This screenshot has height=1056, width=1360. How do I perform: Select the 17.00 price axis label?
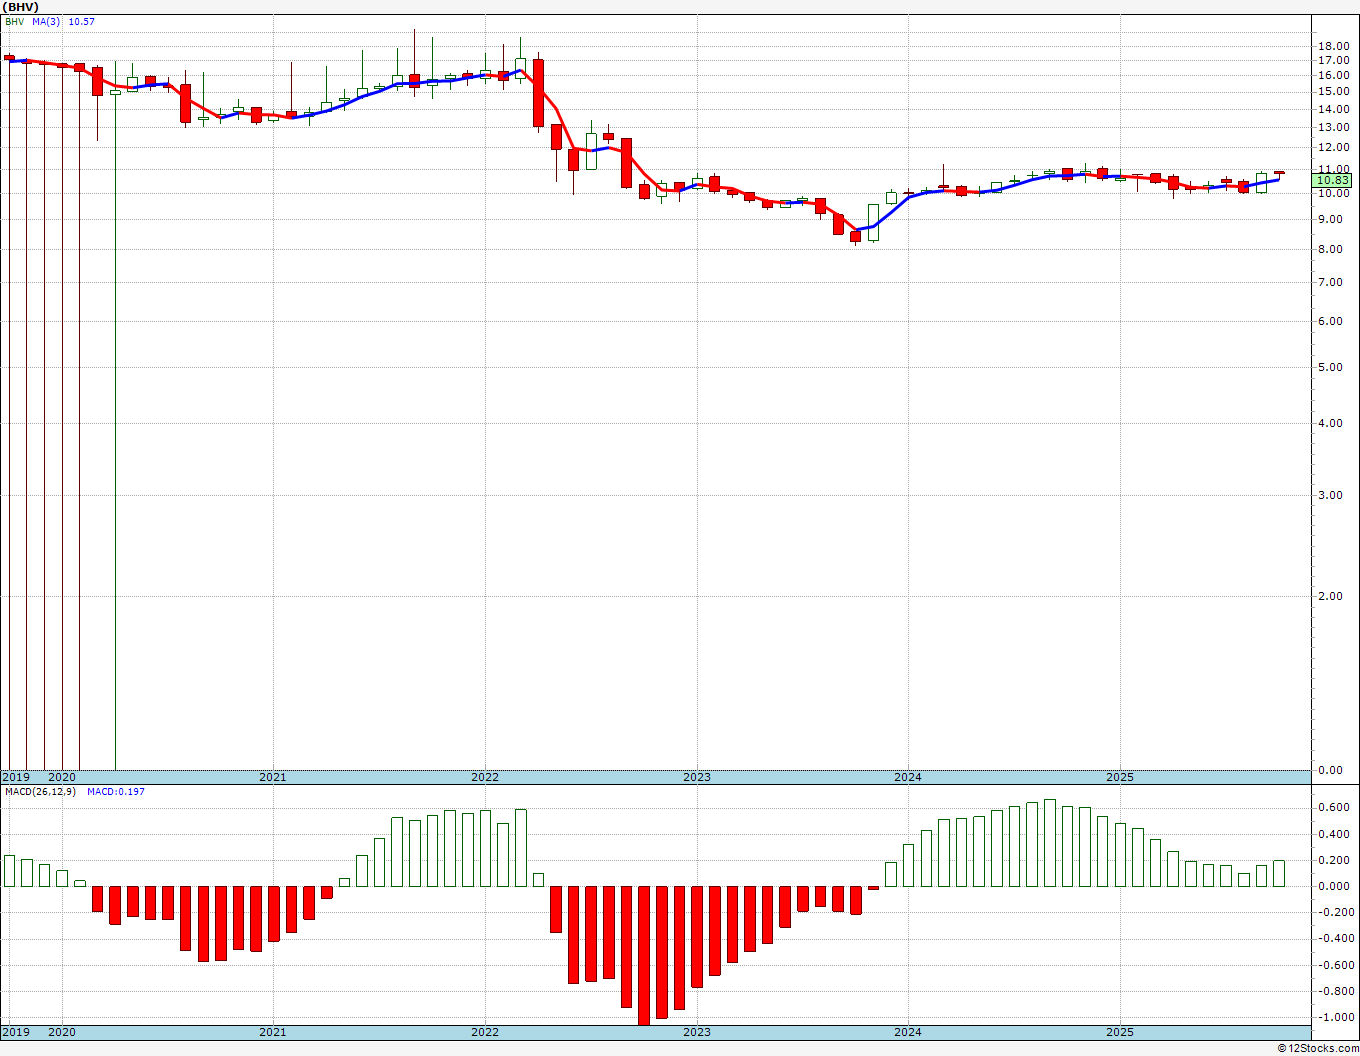[1332, 60]
